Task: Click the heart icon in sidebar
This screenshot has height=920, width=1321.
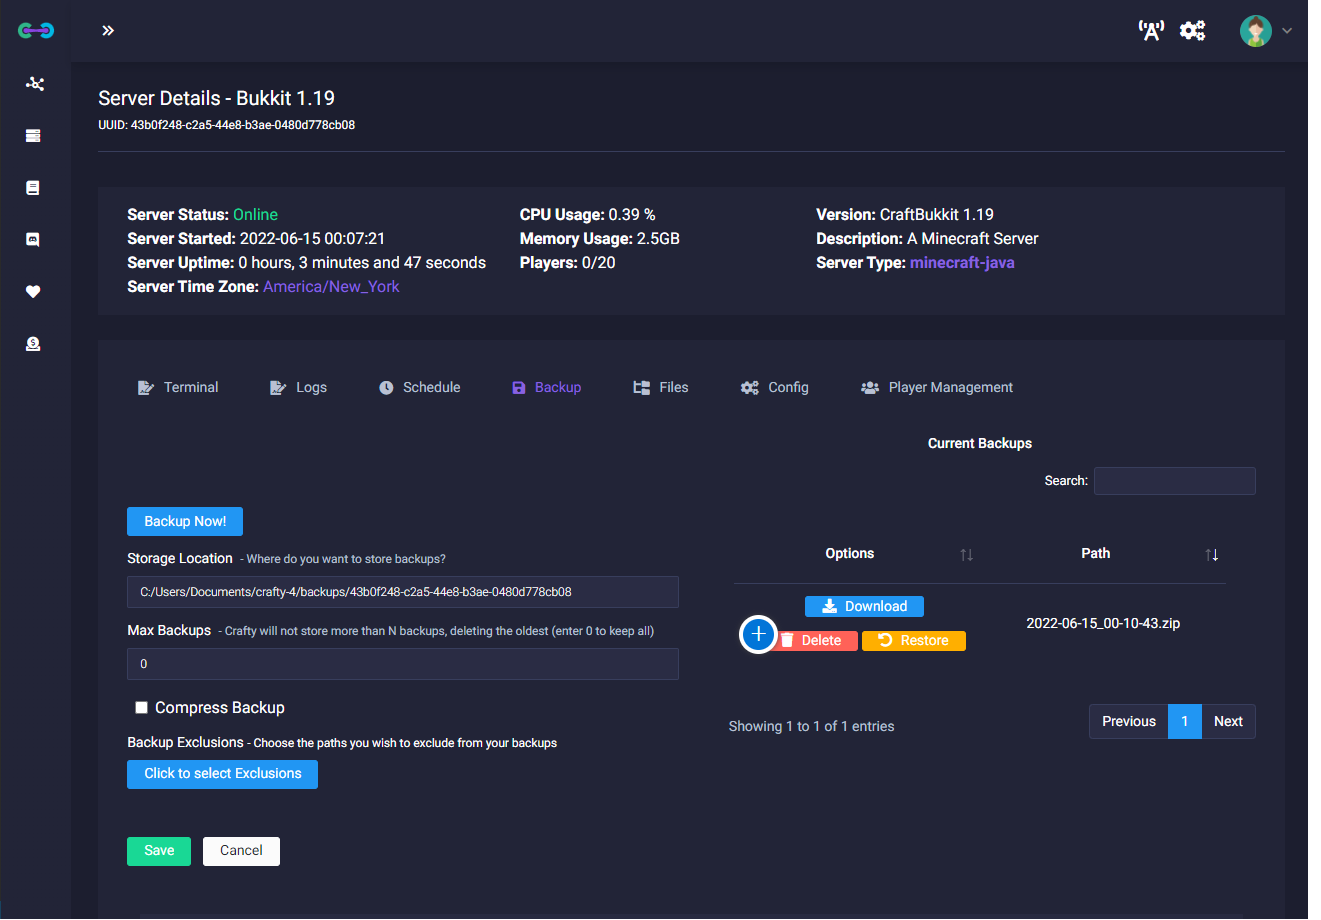Action: tap(33, 292)
